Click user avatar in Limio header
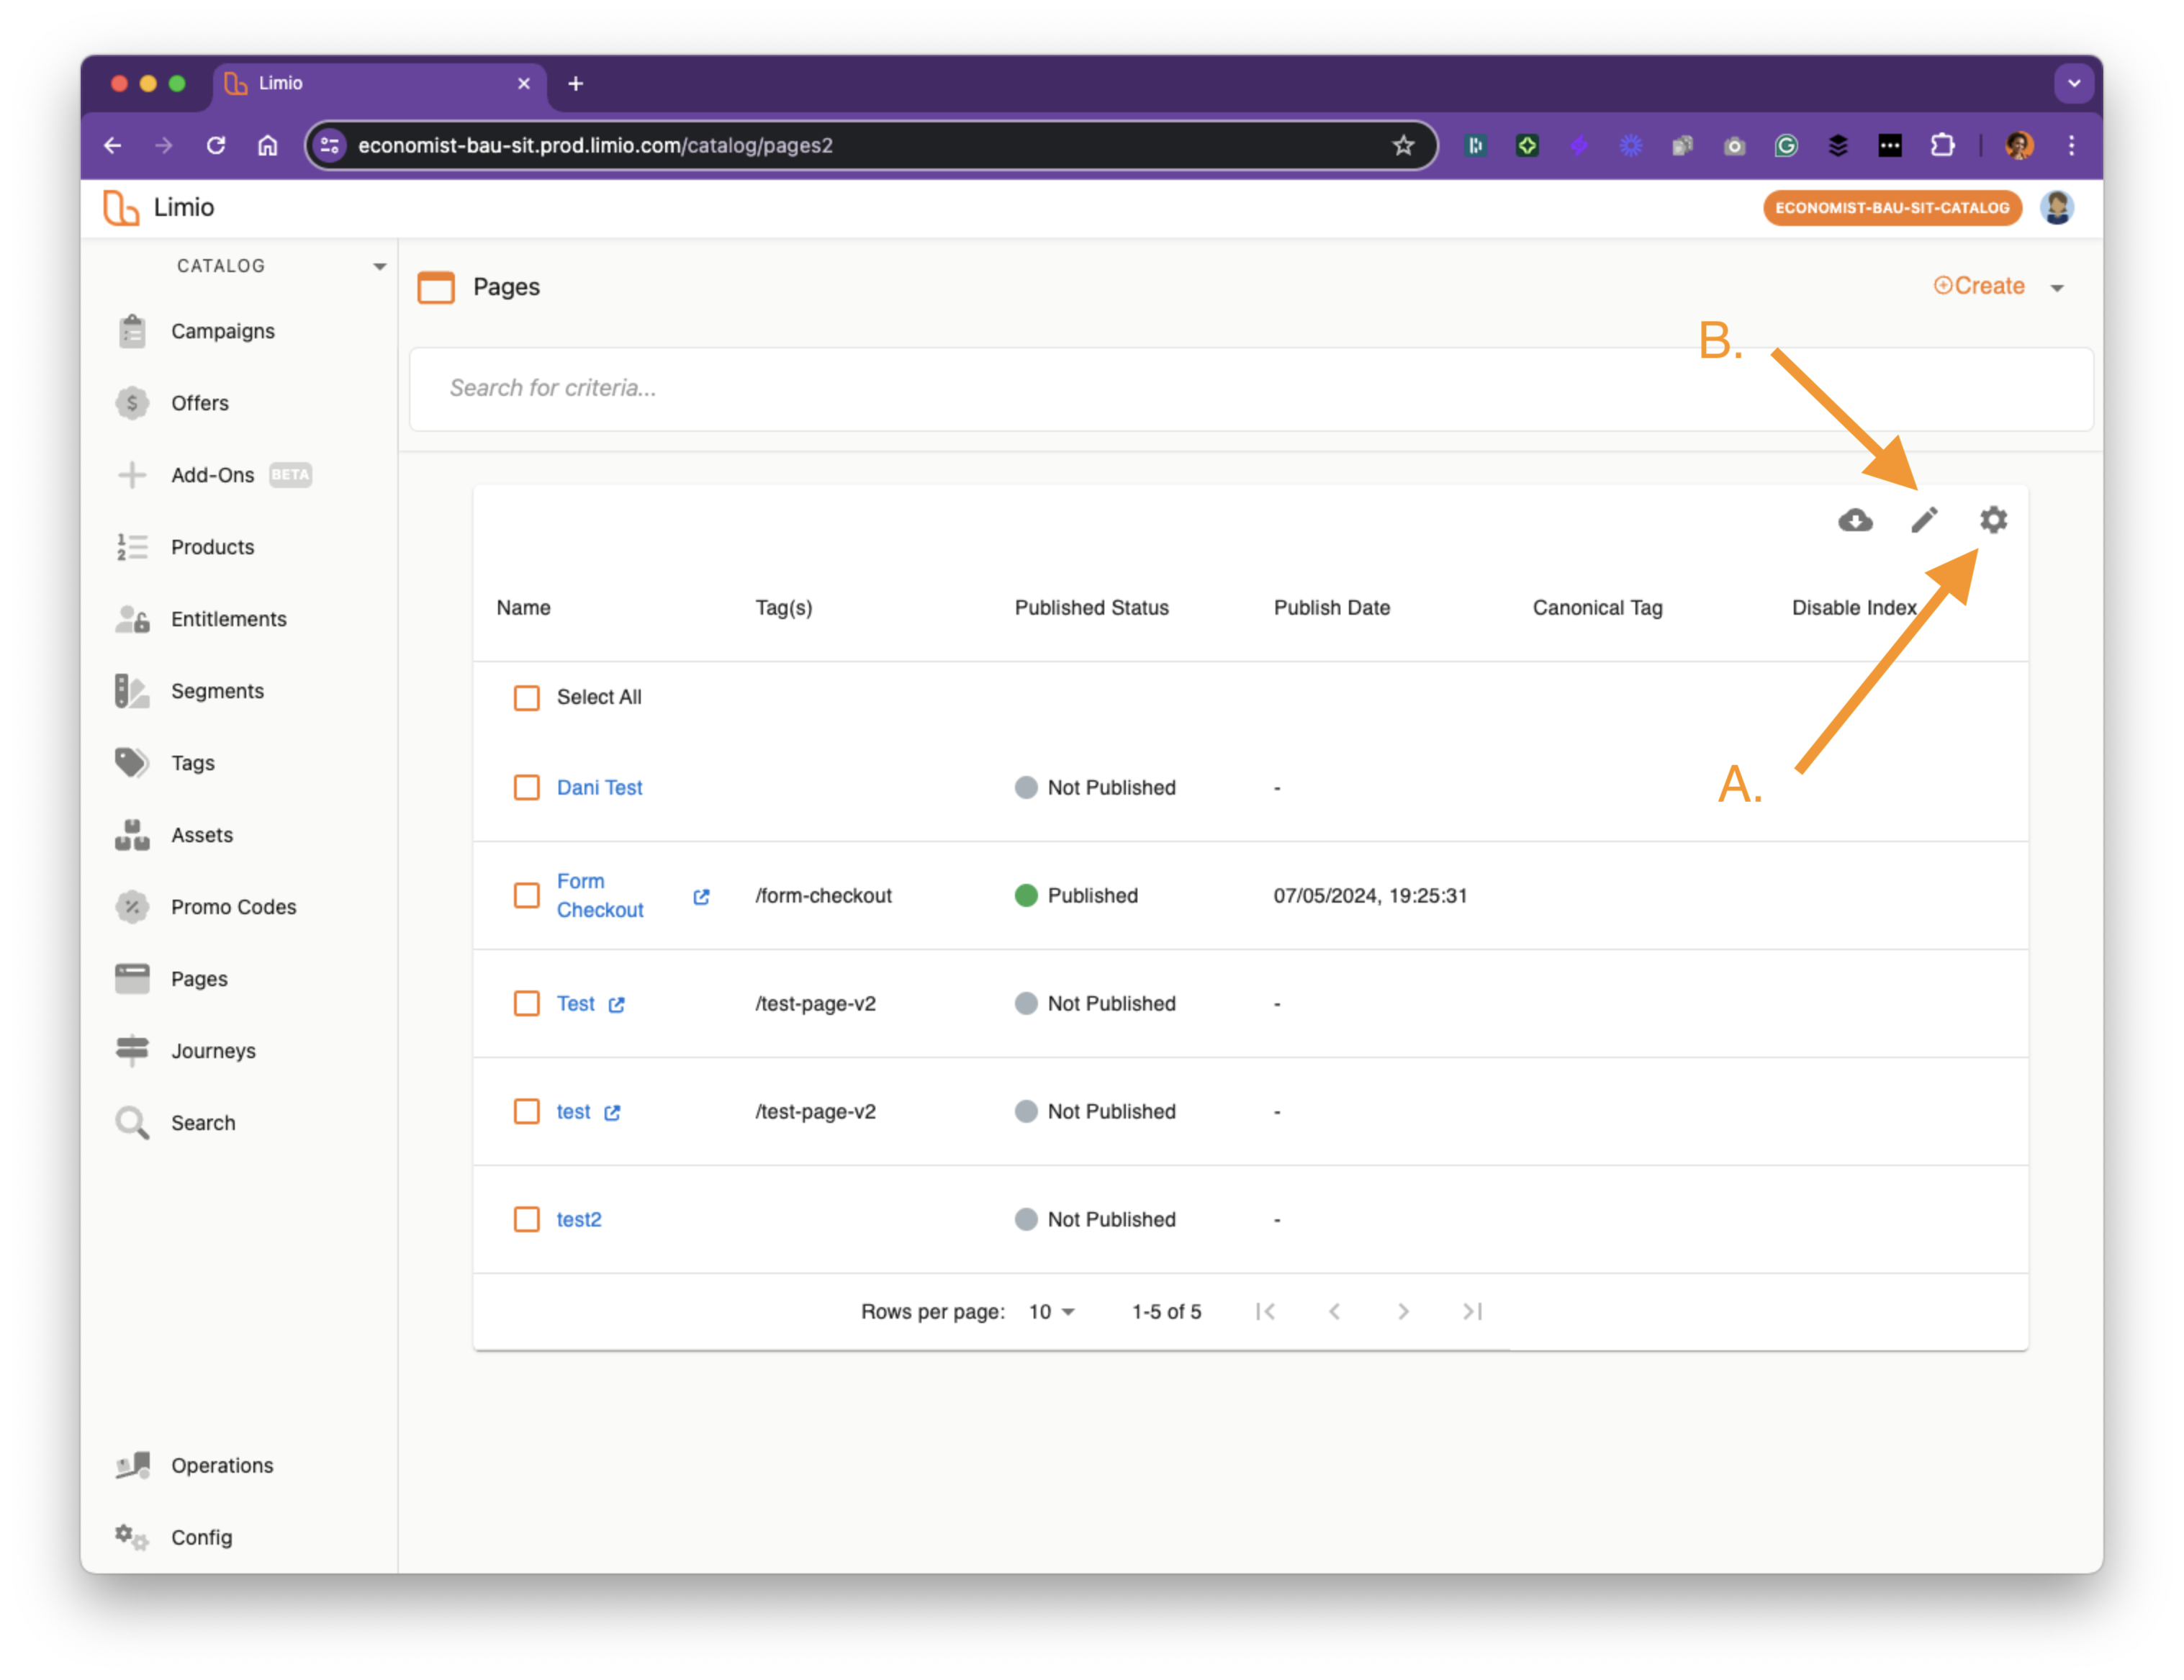 click(2057, 208)
